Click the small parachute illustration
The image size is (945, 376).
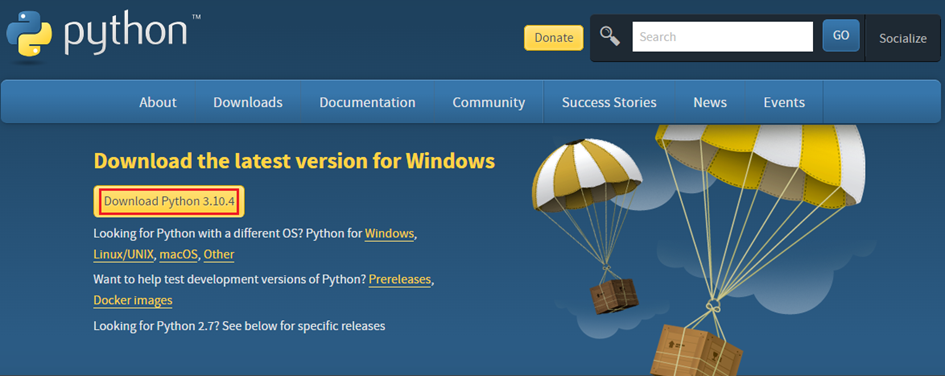pos(588,175)
